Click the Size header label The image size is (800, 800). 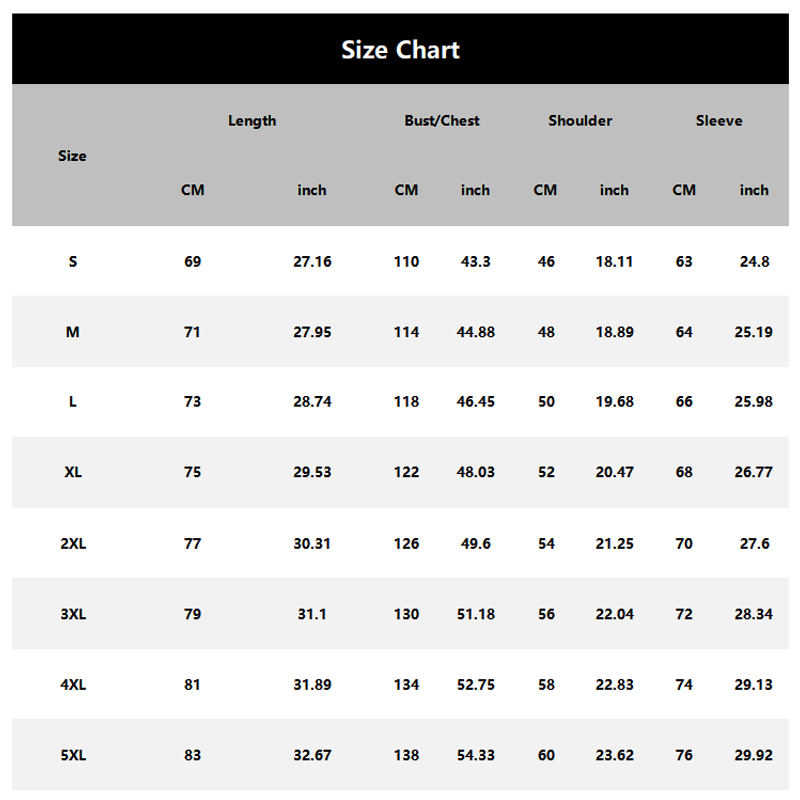tap(72, 156)
